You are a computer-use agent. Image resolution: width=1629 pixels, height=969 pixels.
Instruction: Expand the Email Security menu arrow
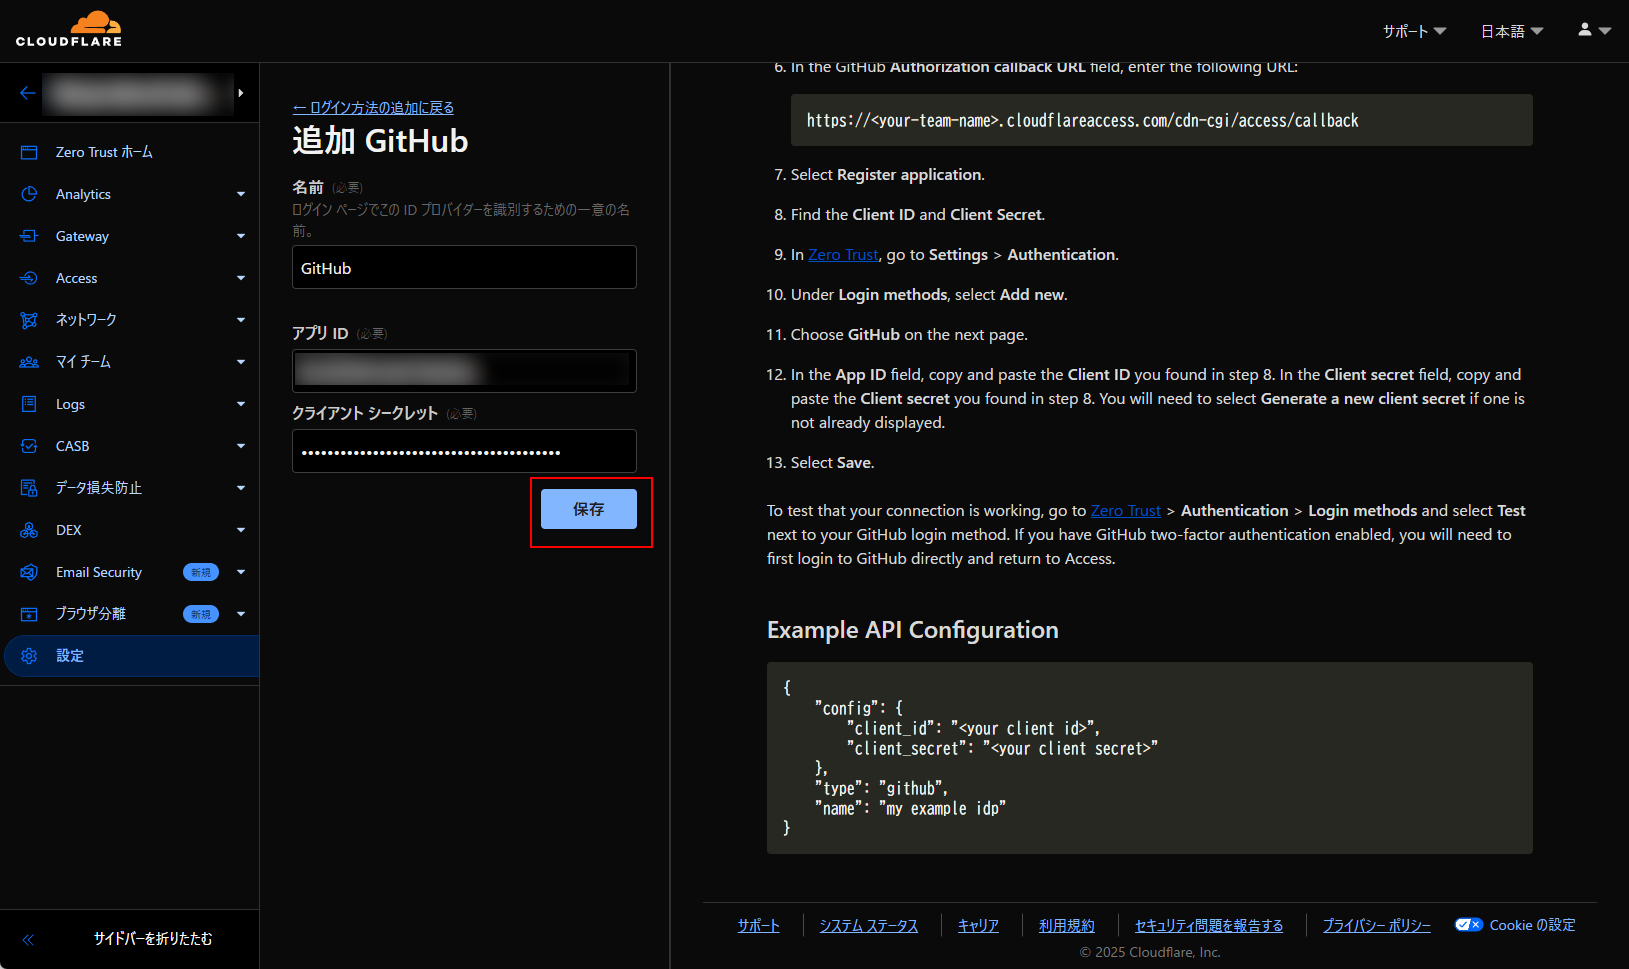pos(241,572)
